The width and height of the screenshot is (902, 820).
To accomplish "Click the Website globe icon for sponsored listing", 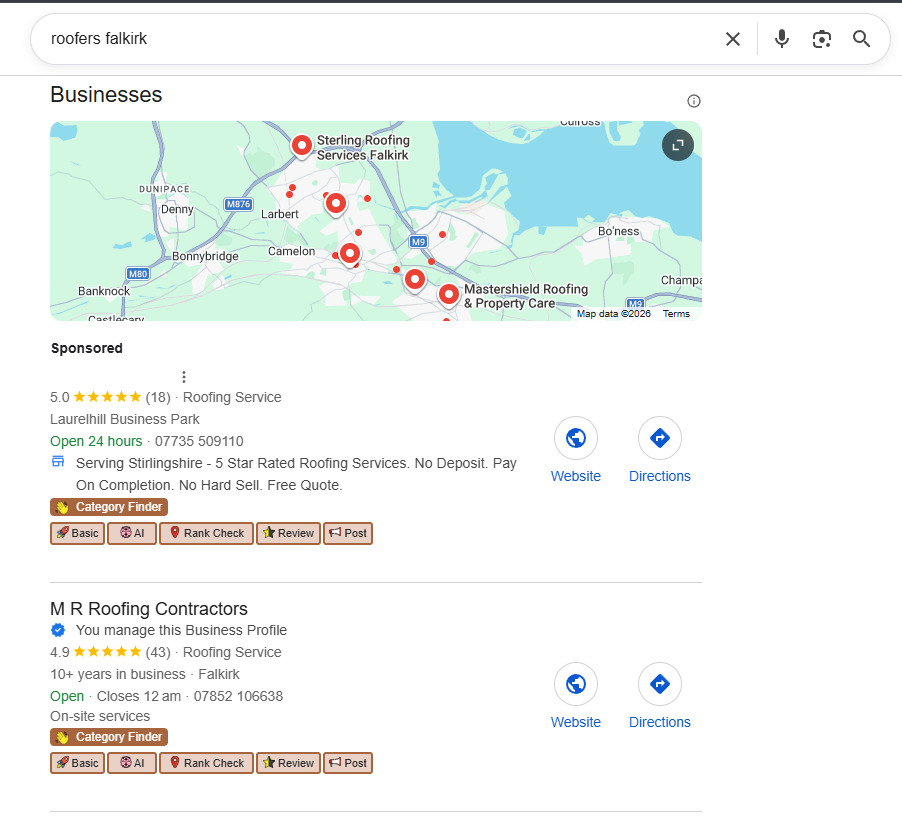I will 575,437.
